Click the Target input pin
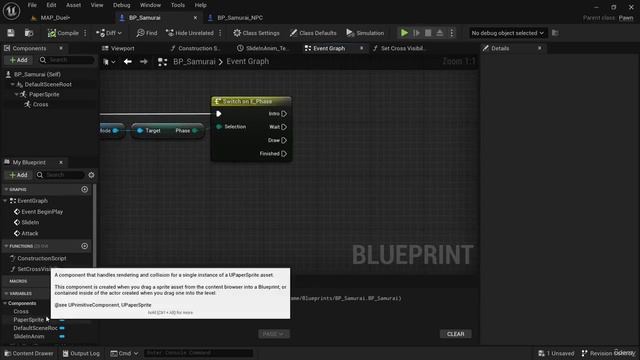Viewport: 640px width, 360px height. pyautogui.click(x=140, y=131)
